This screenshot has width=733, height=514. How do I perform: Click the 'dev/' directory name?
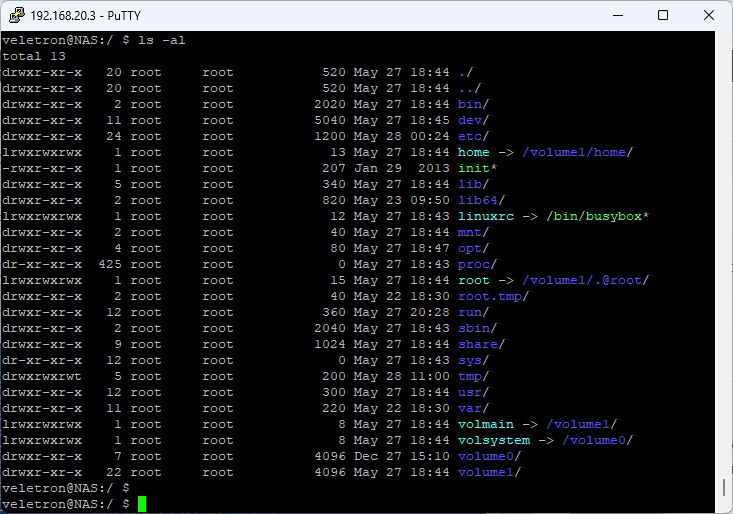click(473, 120)
